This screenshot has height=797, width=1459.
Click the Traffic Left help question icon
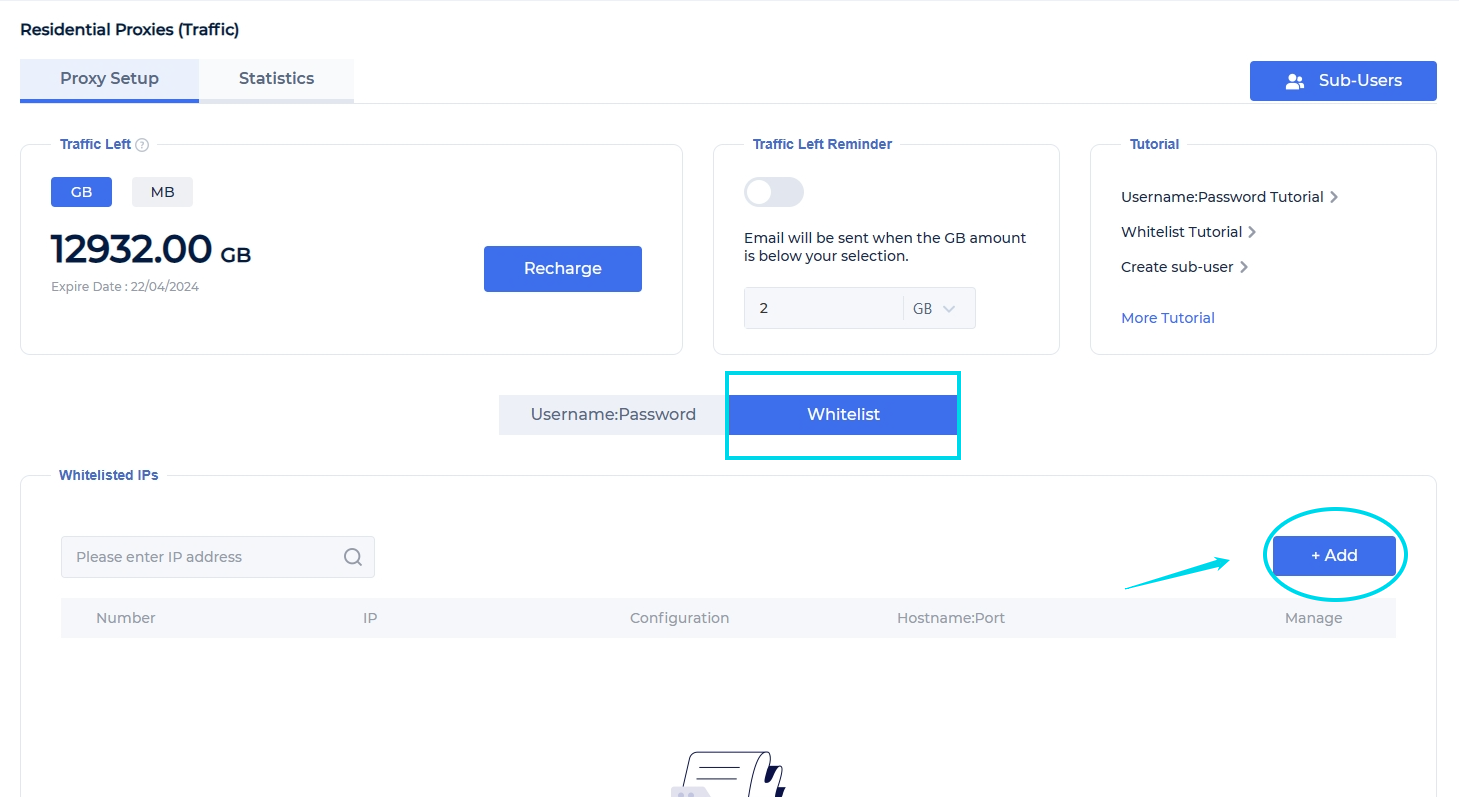point(142,145)
